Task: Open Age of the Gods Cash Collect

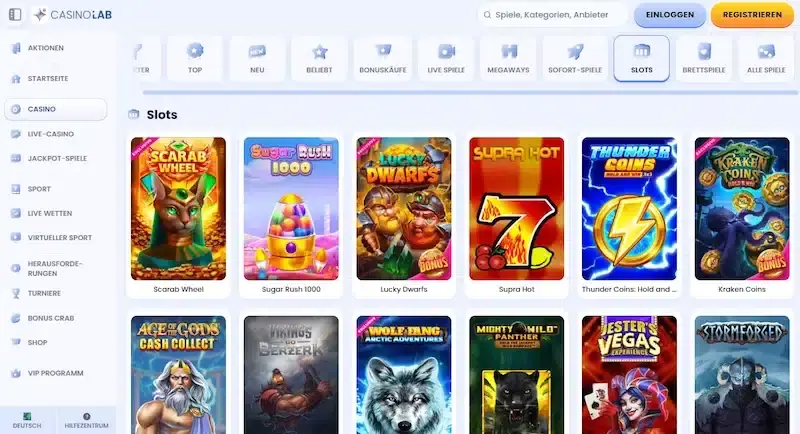Action: coord(178,375)
